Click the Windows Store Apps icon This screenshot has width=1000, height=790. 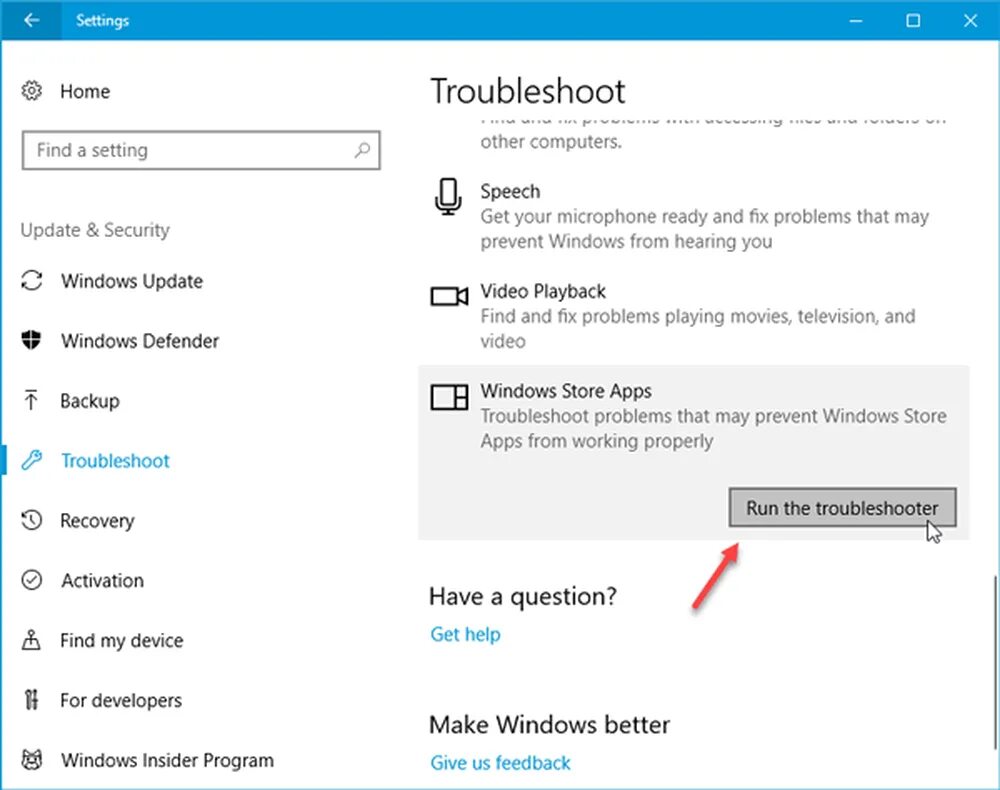(449, 397)
